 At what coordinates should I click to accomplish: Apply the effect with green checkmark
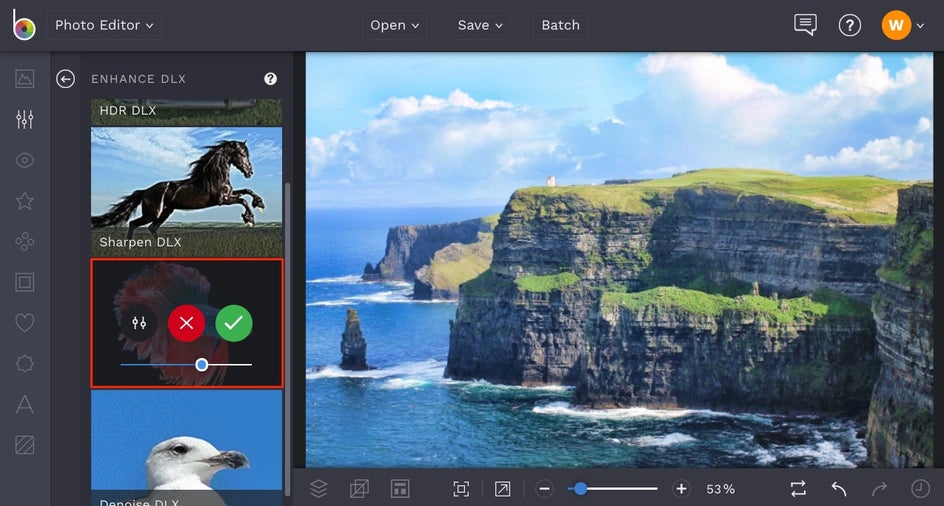point(234,323)
